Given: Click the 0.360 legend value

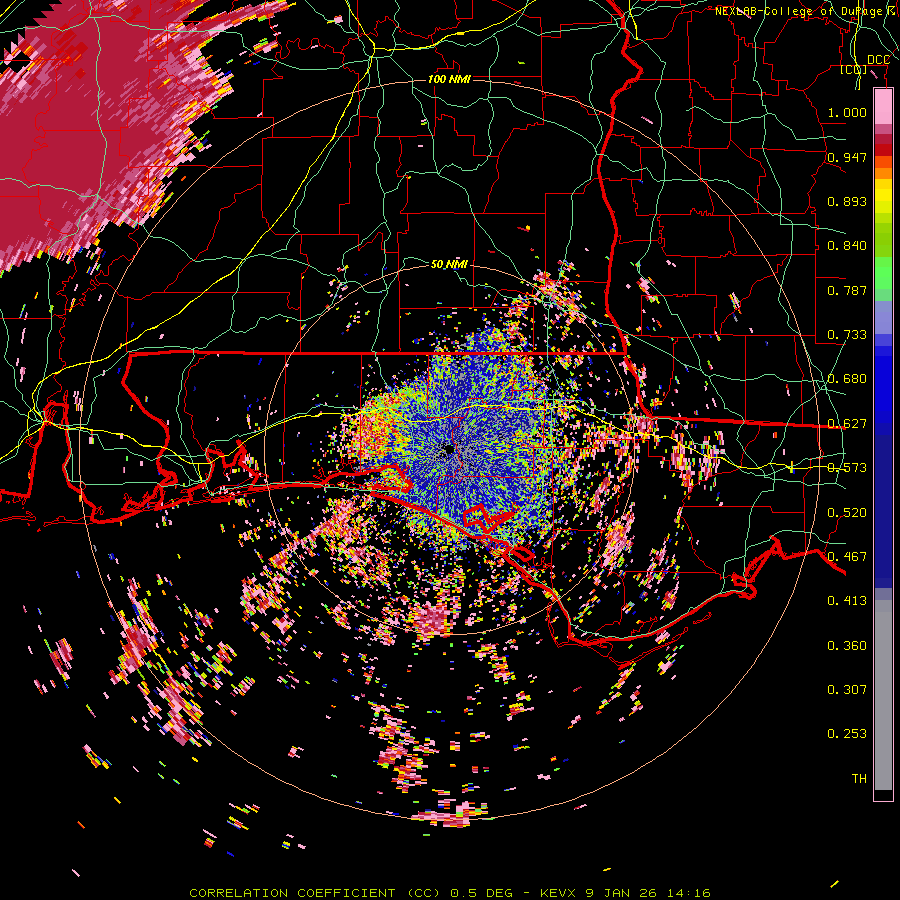Looking at the screenshot, I should point(847,646).
